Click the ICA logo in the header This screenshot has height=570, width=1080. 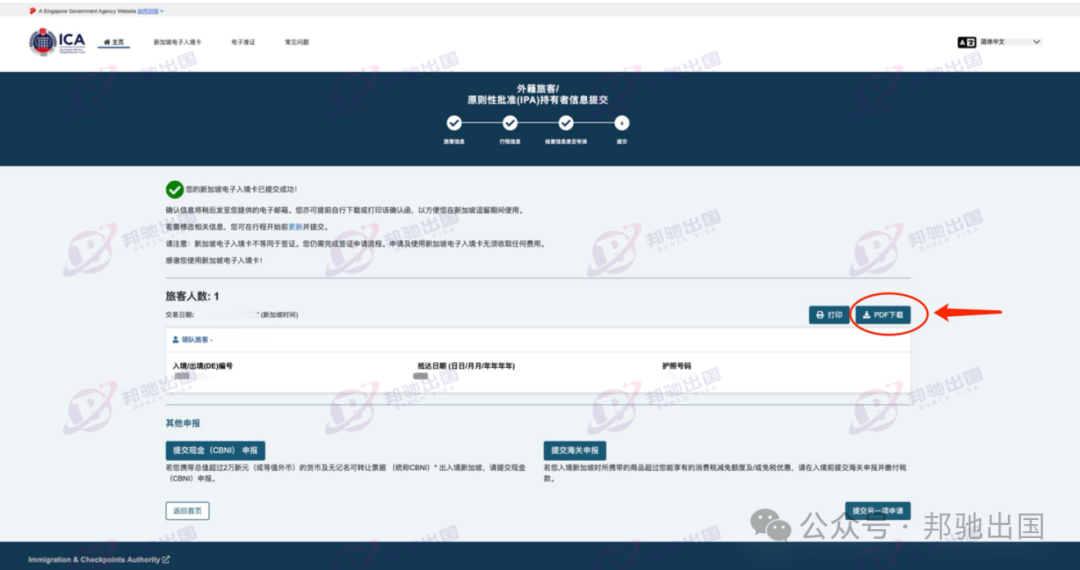57,42
